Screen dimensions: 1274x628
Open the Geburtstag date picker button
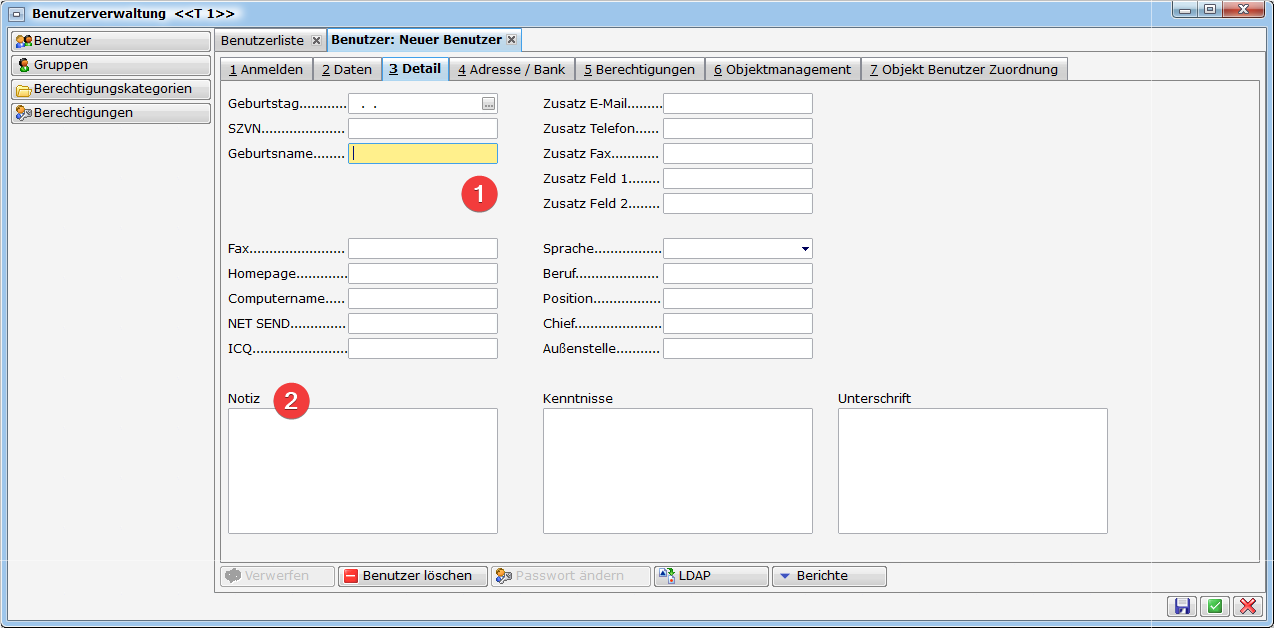(x=488, y=104)
